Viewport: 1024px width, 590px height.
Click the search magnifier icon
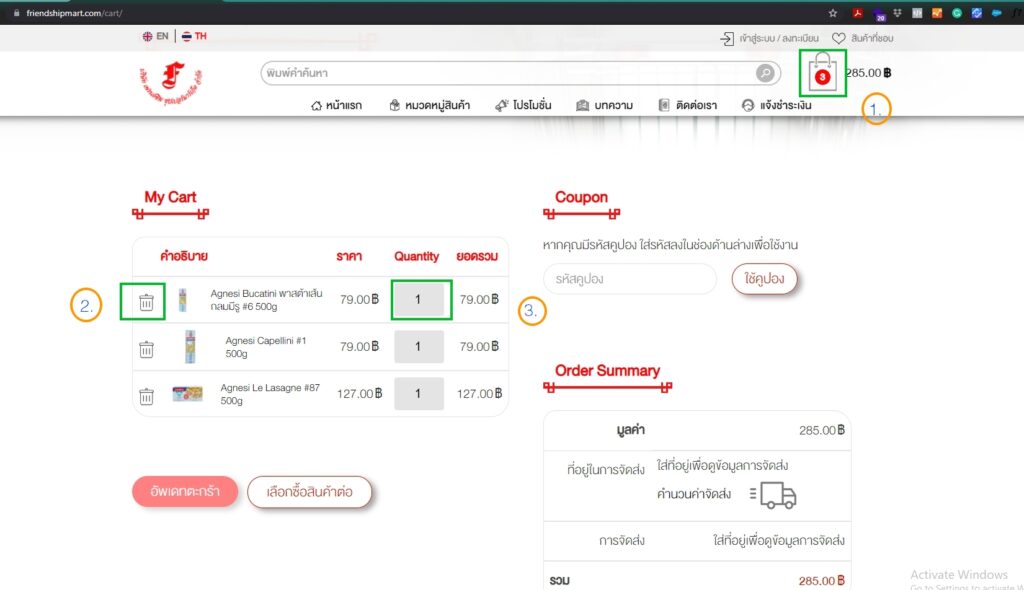tap(765, 73)
